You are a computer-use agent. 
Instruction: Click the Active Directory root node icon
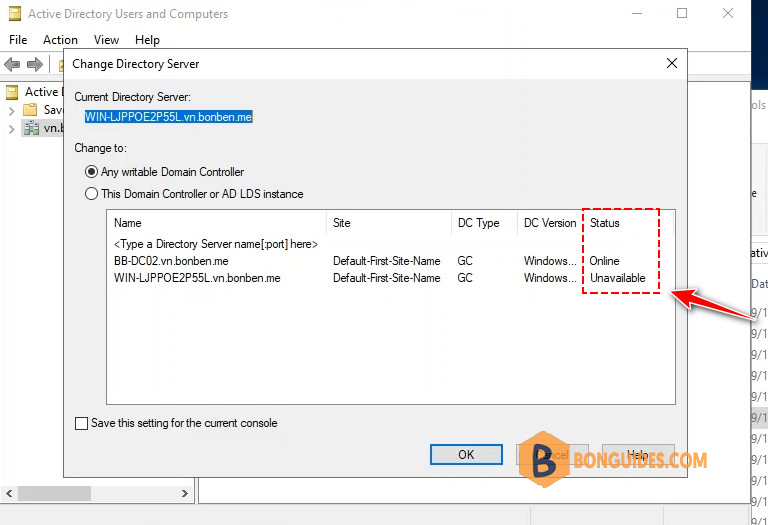click(12, 92)
